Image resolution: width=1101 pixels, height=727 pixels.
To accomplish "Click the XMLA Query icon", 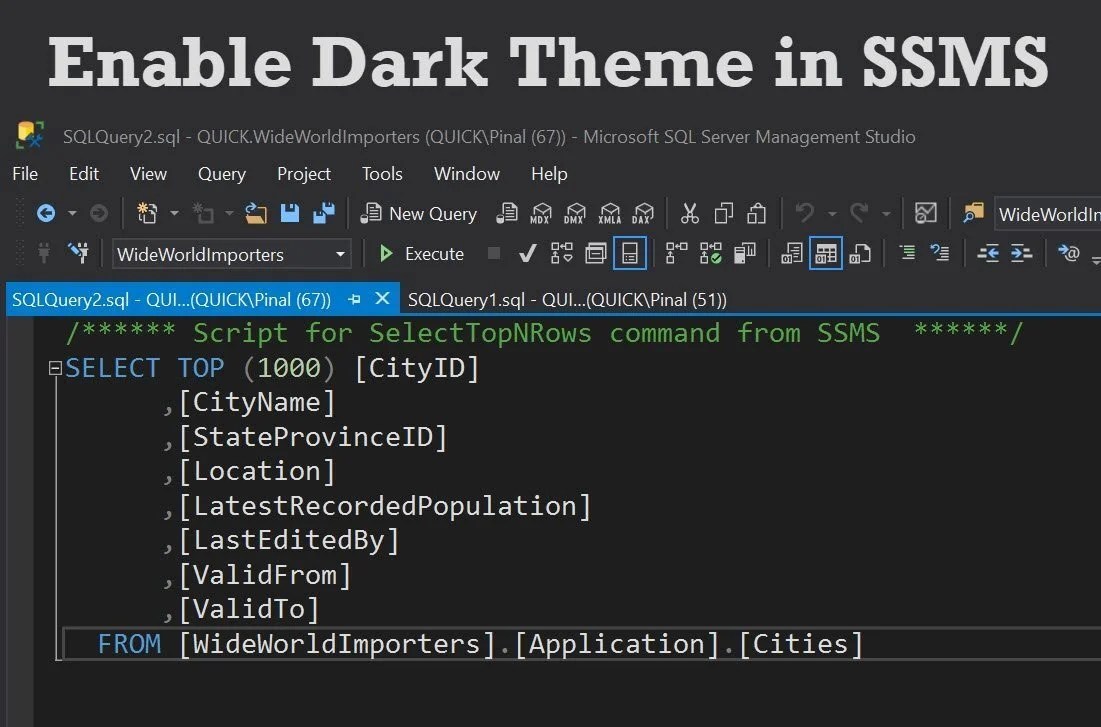I will click(x=609, y=214).
